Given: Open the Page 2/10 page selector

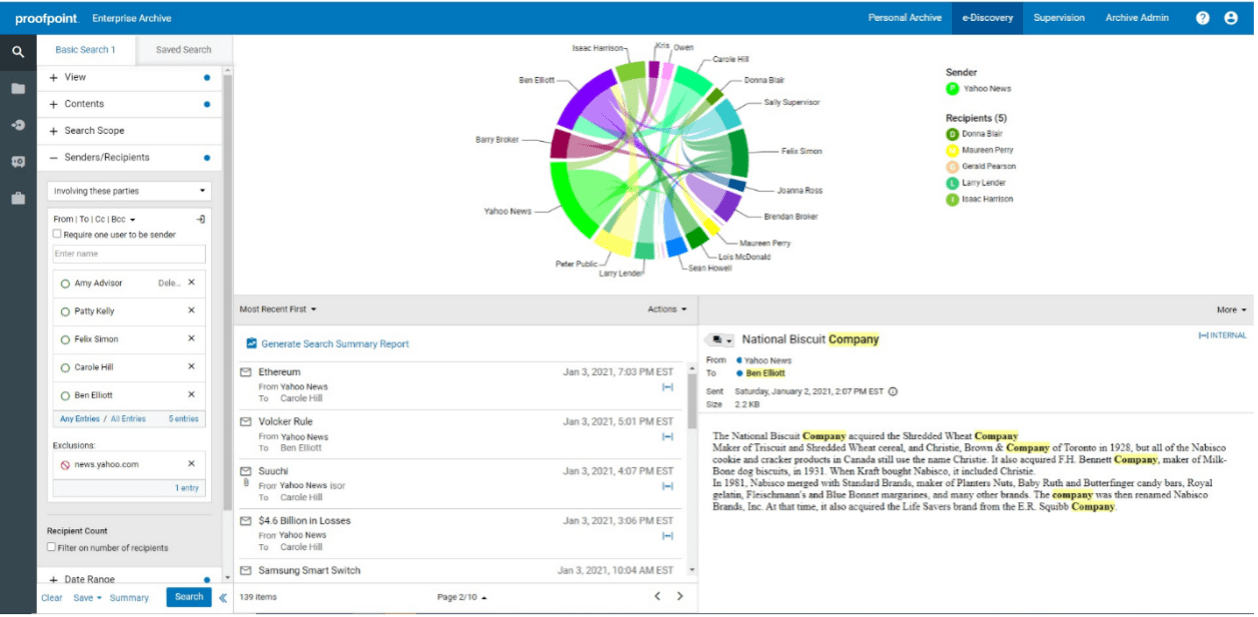Looking at the screenshot, I should click(462, 597).
